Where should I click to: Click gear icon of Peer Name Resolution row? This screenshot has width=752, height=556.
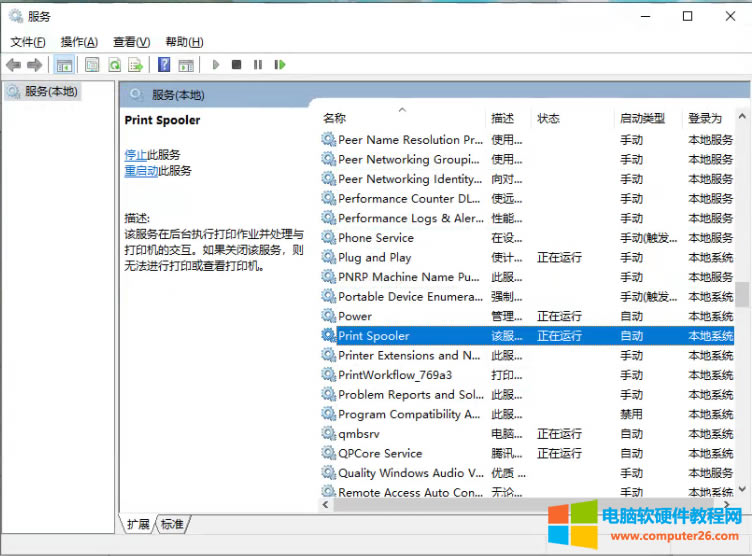point(329,140)
